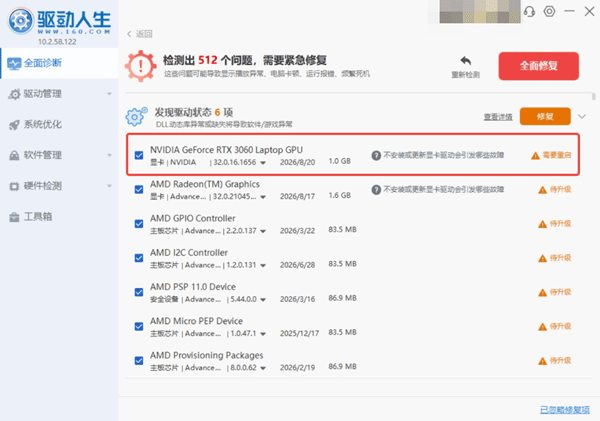The height and width of the screenshot is (421, 600).
Task: Click date 2025/12/17 on Micro PEP row
Action: [x=299, y=333]
